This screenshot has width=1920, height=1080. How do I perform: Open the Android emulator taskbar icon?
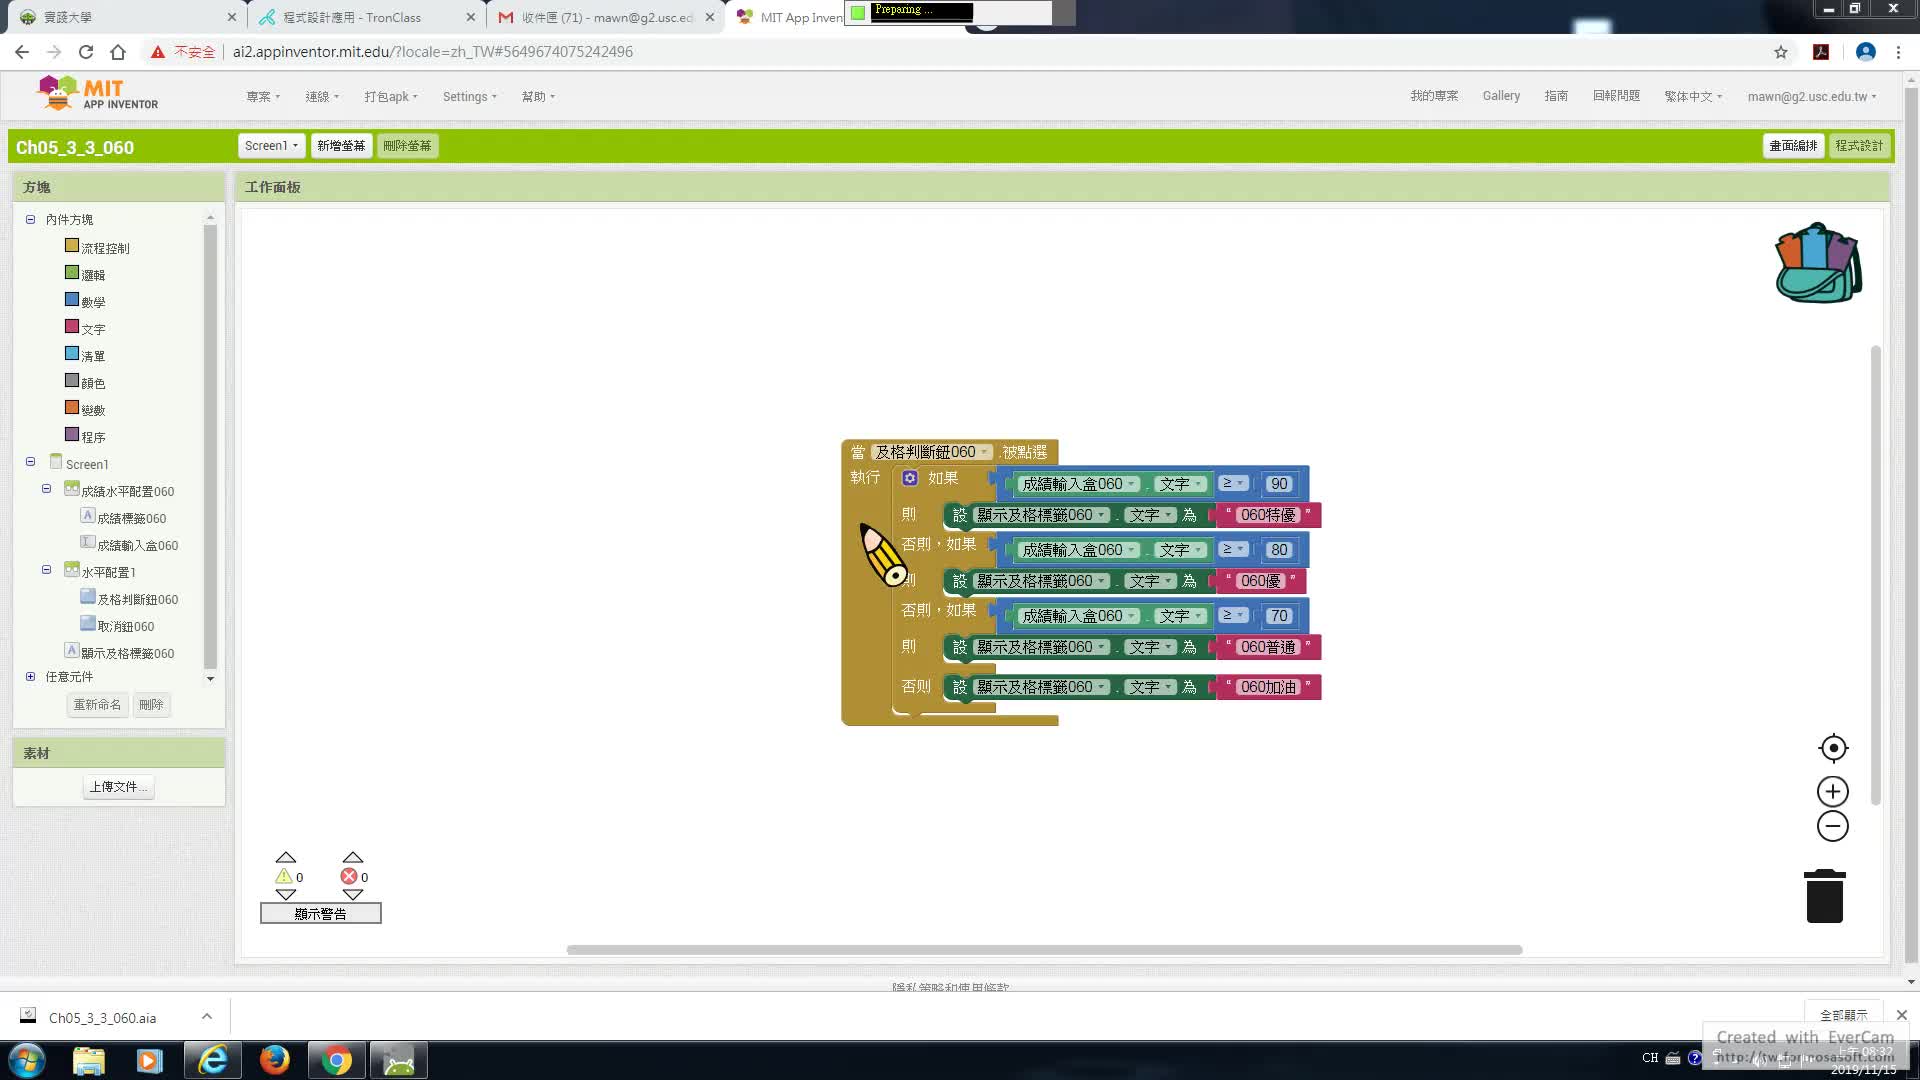[399, 1060]
